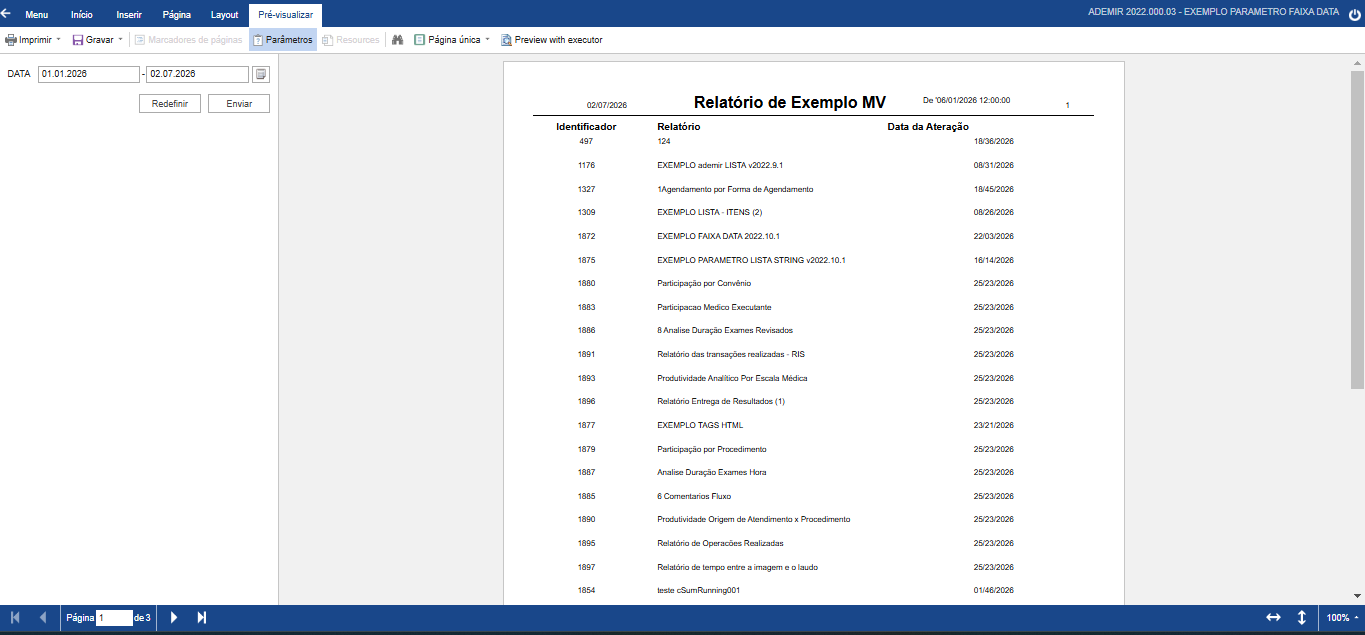Click the Relatório column header

[678, 127]
